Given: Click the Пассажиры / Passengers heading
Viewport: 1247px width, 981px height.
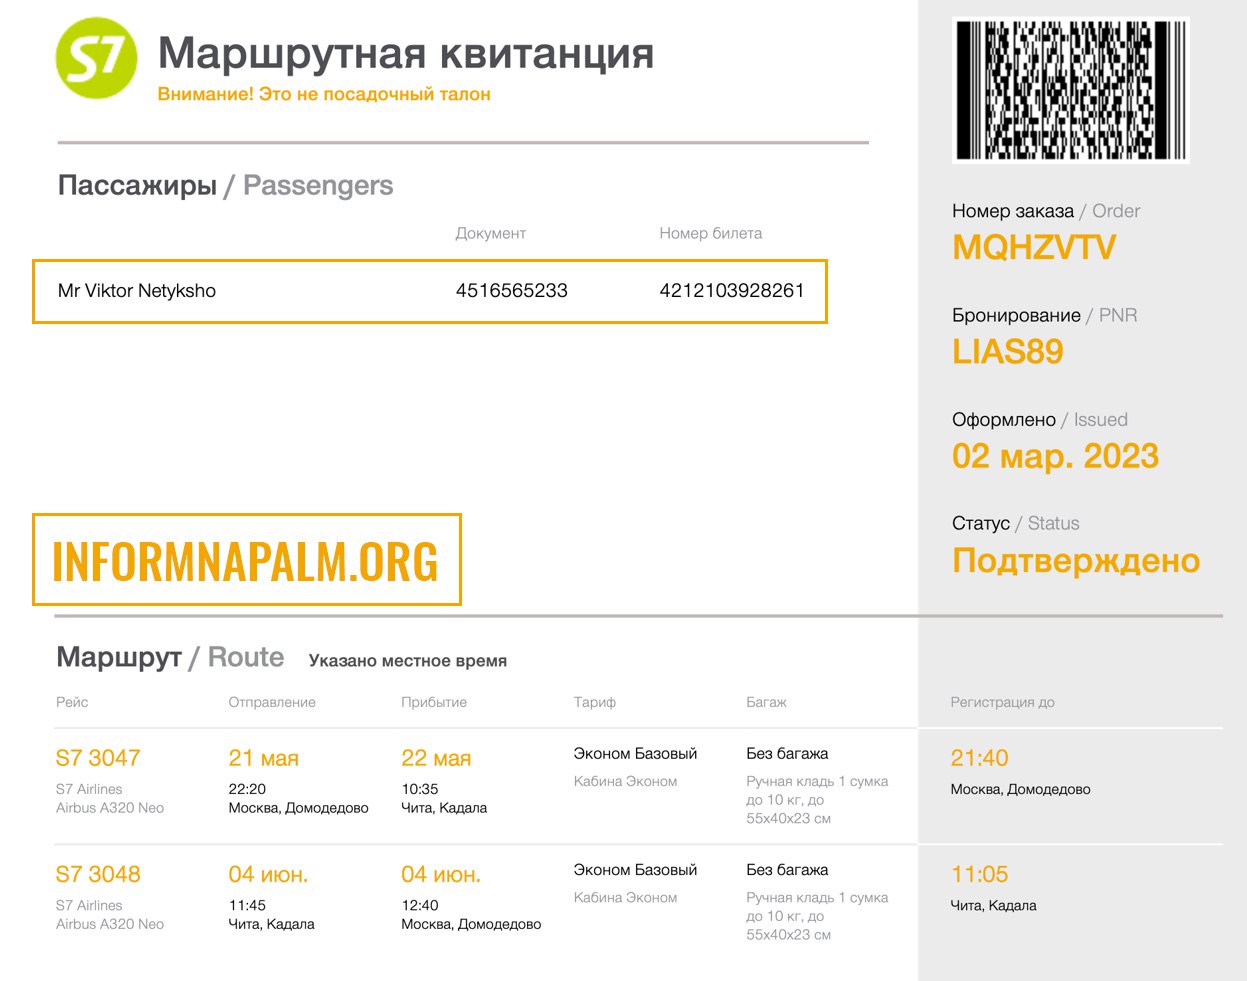Looking at the screenshot, I should (x=225, y=186).
